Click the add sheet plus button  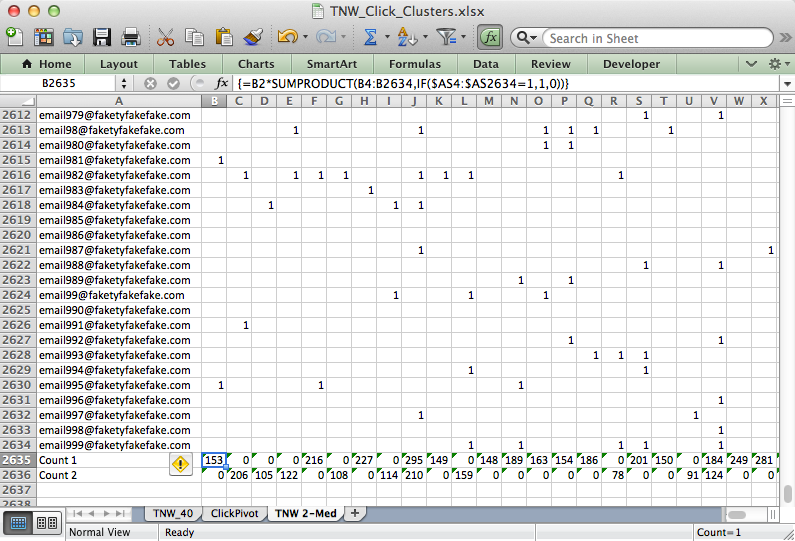[x=354, y=514]
